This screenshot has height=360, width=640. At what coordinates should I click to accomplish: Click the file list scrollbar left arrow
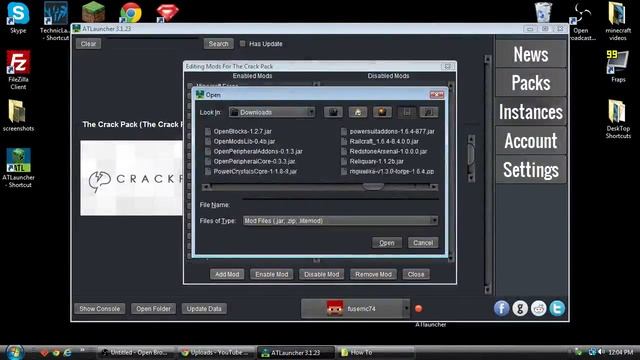(x=206, y=187)
